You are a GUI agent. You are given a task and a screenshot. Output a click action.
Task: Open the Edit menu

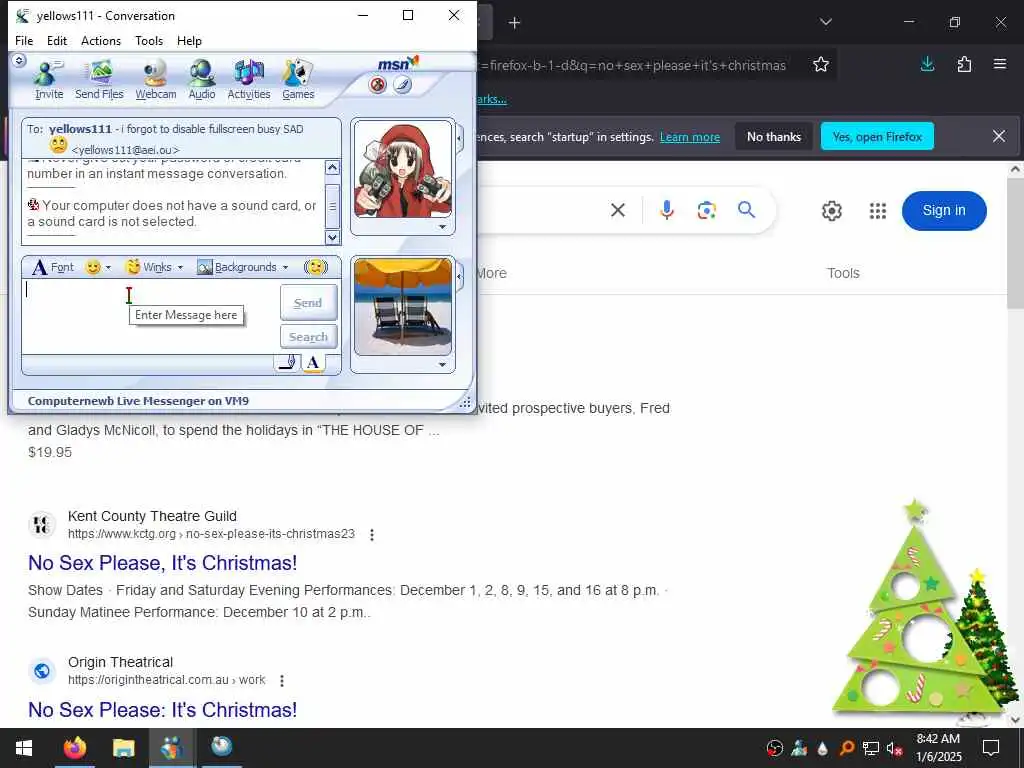tap(57, 40)
